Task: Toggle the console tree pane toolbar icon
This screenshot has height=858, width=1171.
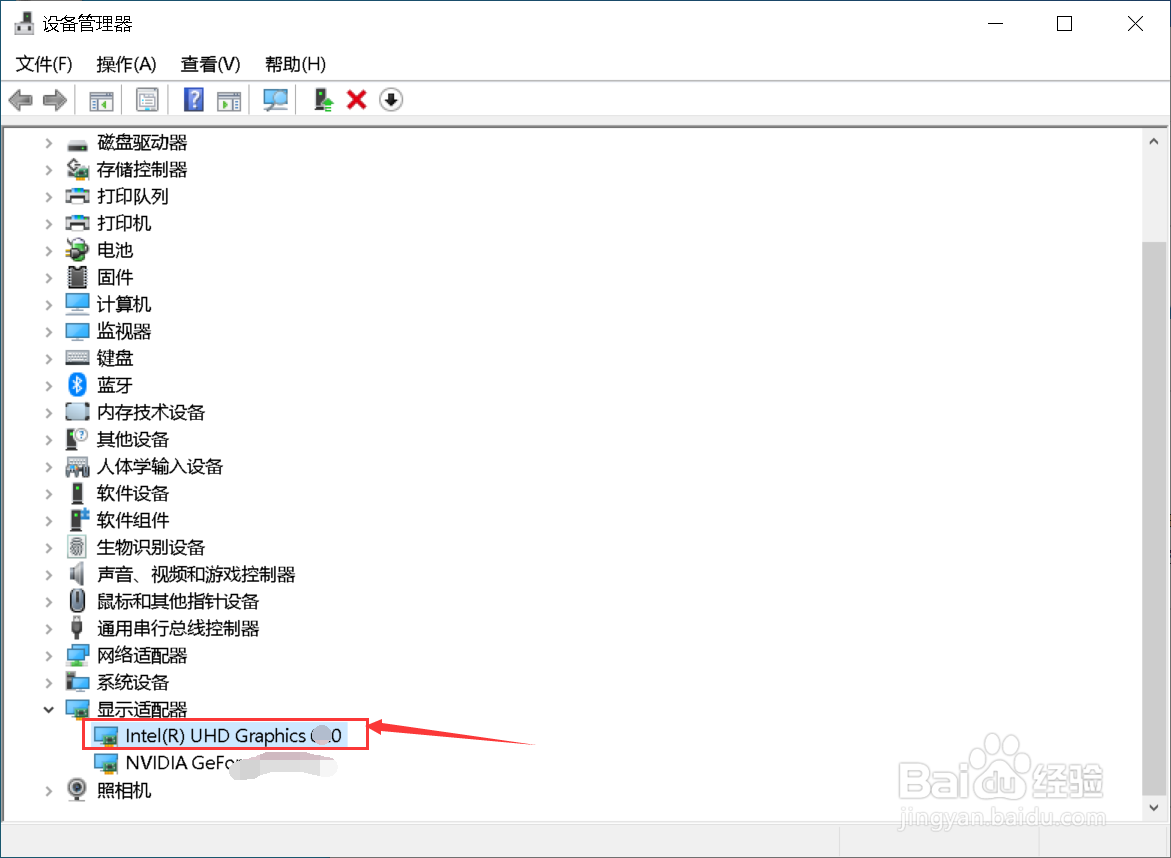Action: click(x=101, y=100)
